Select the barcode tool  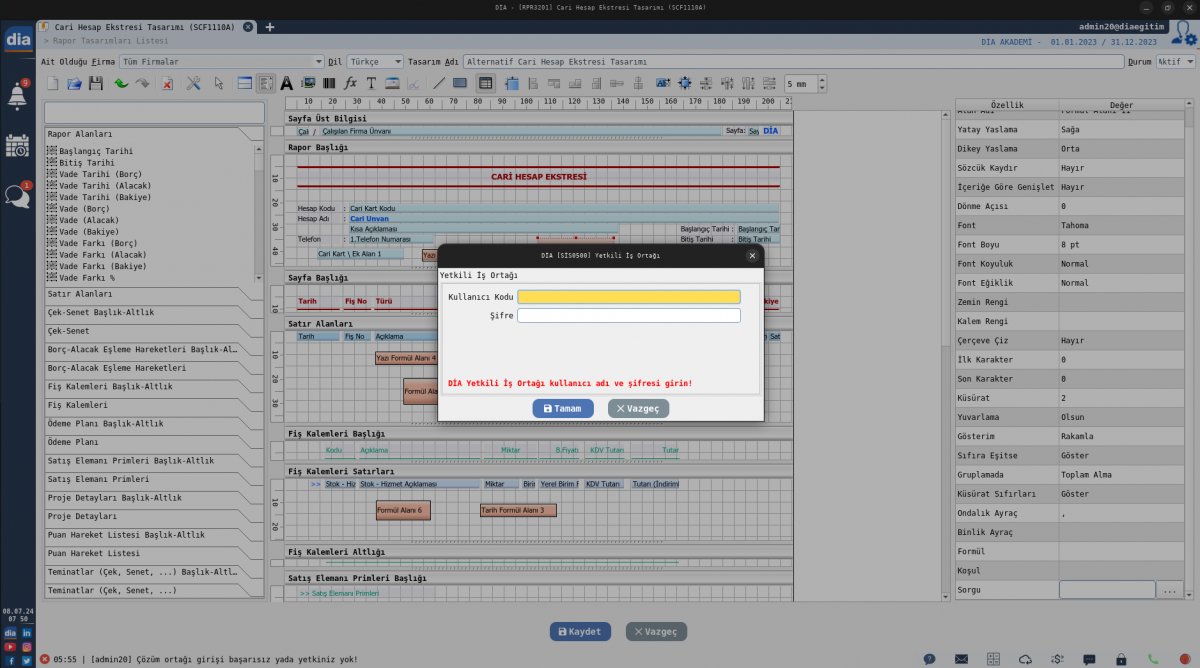pyautogui.click(x=329, y=83)
